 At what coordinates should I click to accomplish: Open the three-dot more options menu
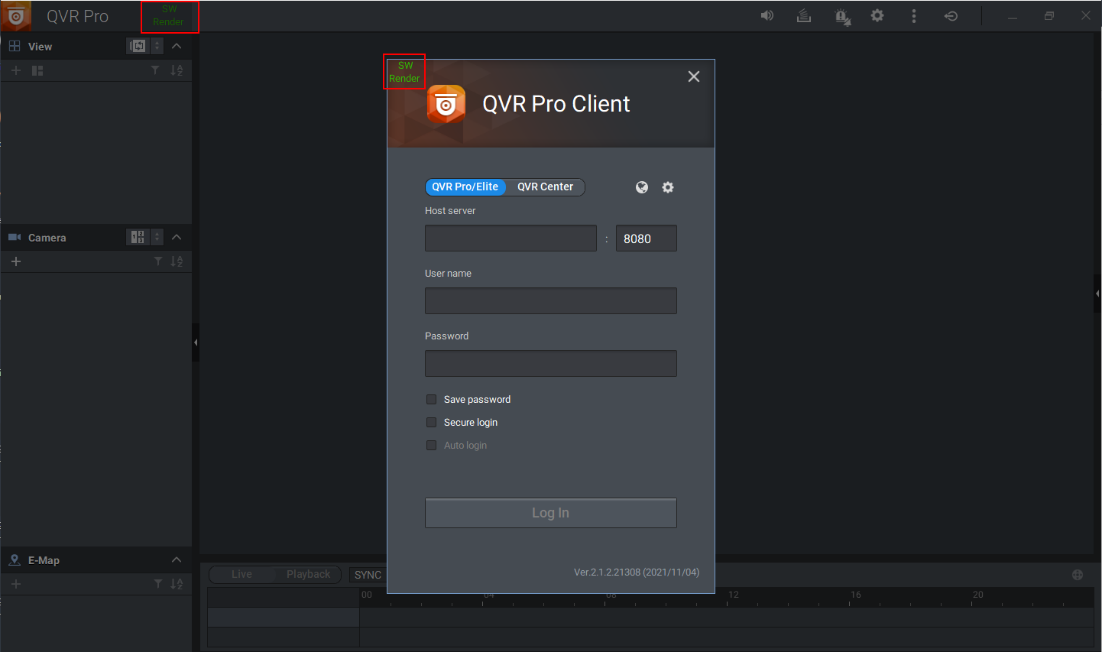pos(914,16)
